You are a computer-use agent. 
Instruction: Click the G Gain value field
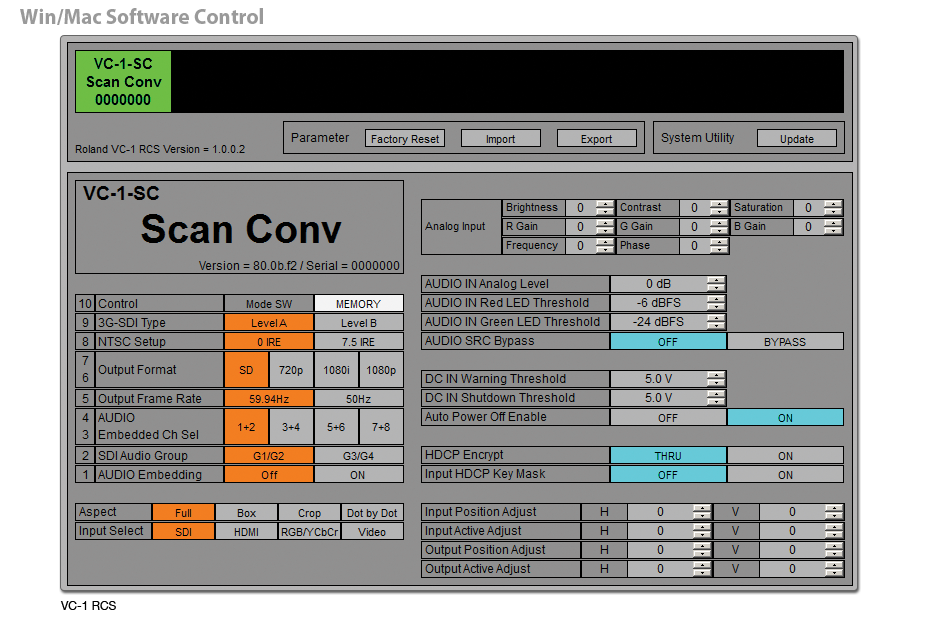point(695,226)
